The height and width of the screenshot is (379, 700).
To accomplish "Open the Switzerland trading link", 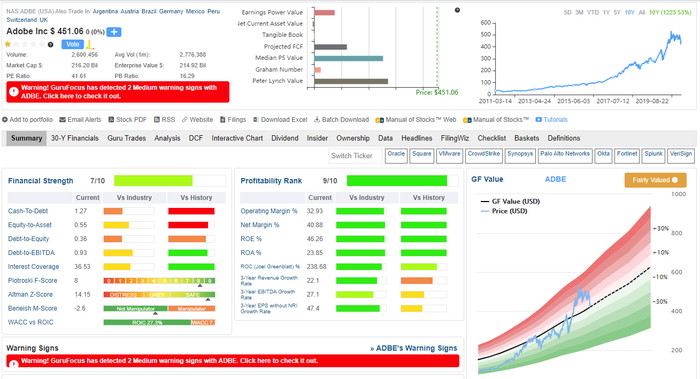I will click(21, 20).
